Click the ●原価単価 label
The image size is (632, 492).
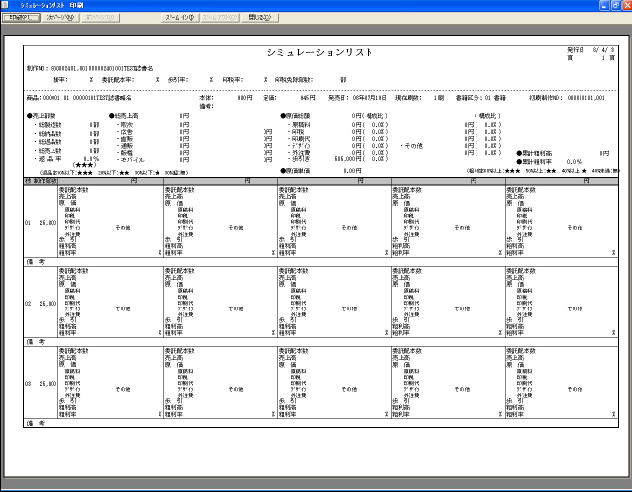click(x=295, y=171)
